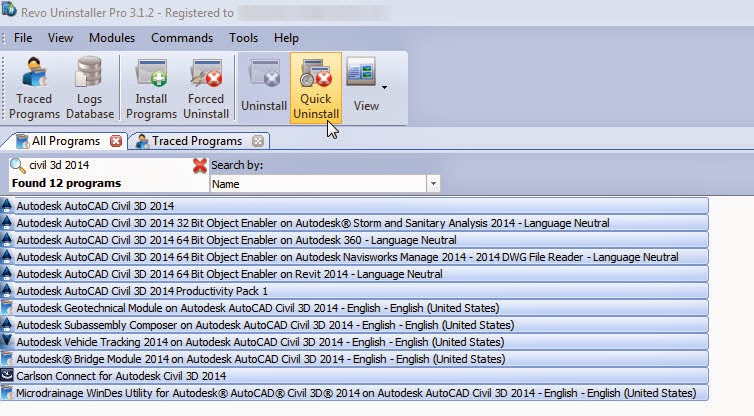Click the icon beside Productivity Pack 1 entry

pos(7,290)
